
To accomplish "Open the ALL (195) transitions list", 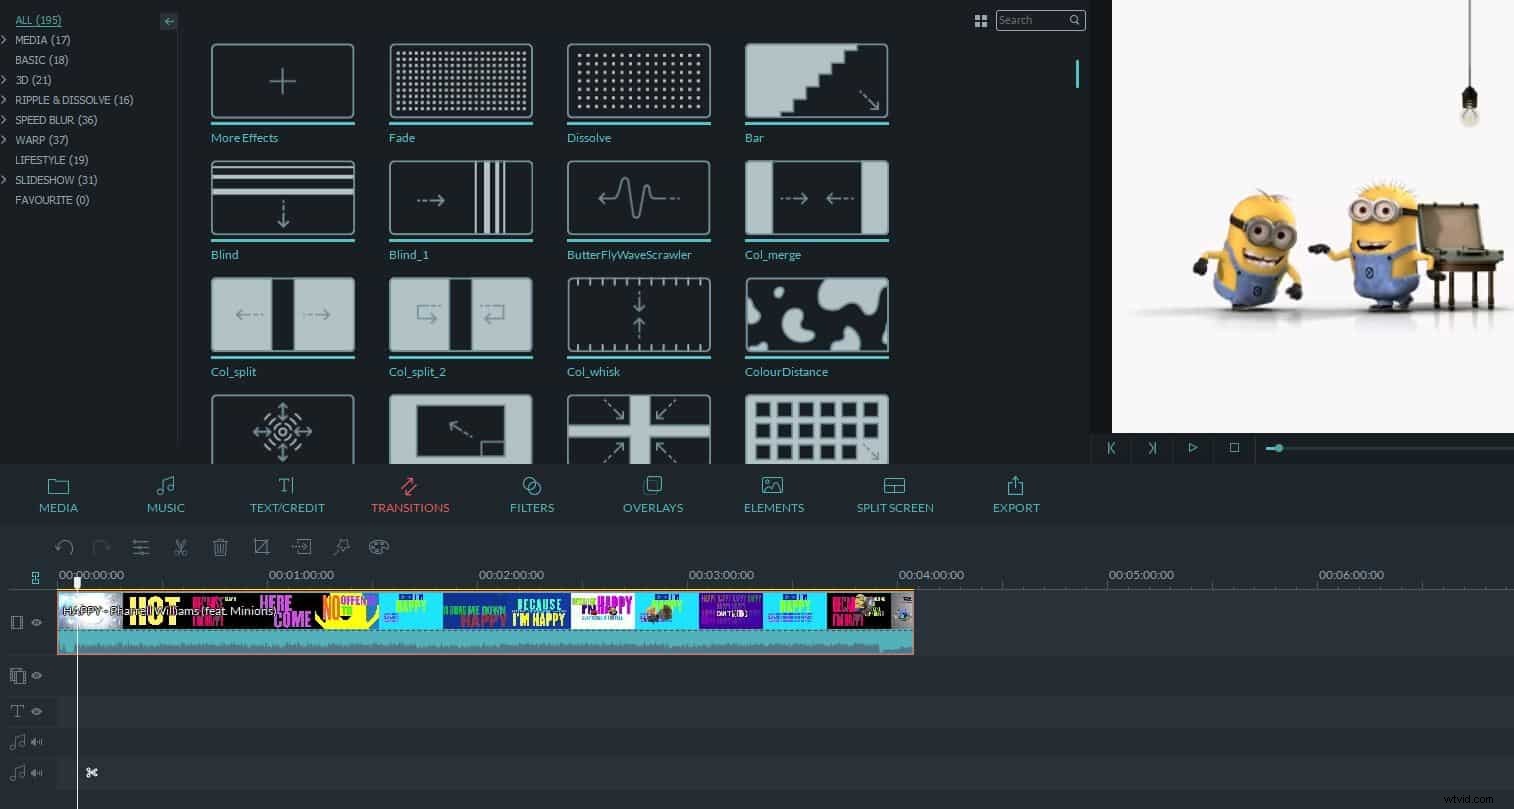I will click(38, 20).
